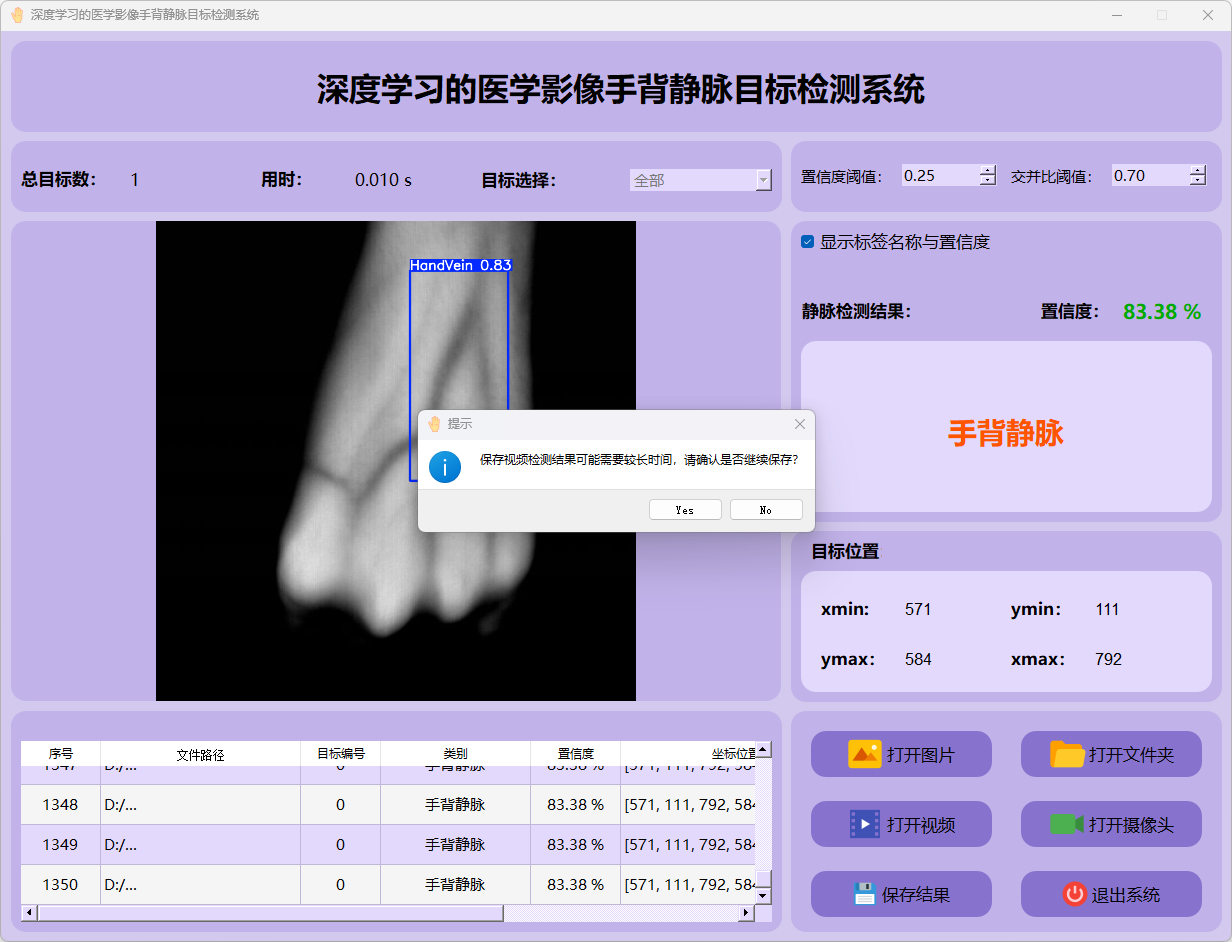
Task: Increase the 置信度阈值 value with up arrow
Action: 988,170
